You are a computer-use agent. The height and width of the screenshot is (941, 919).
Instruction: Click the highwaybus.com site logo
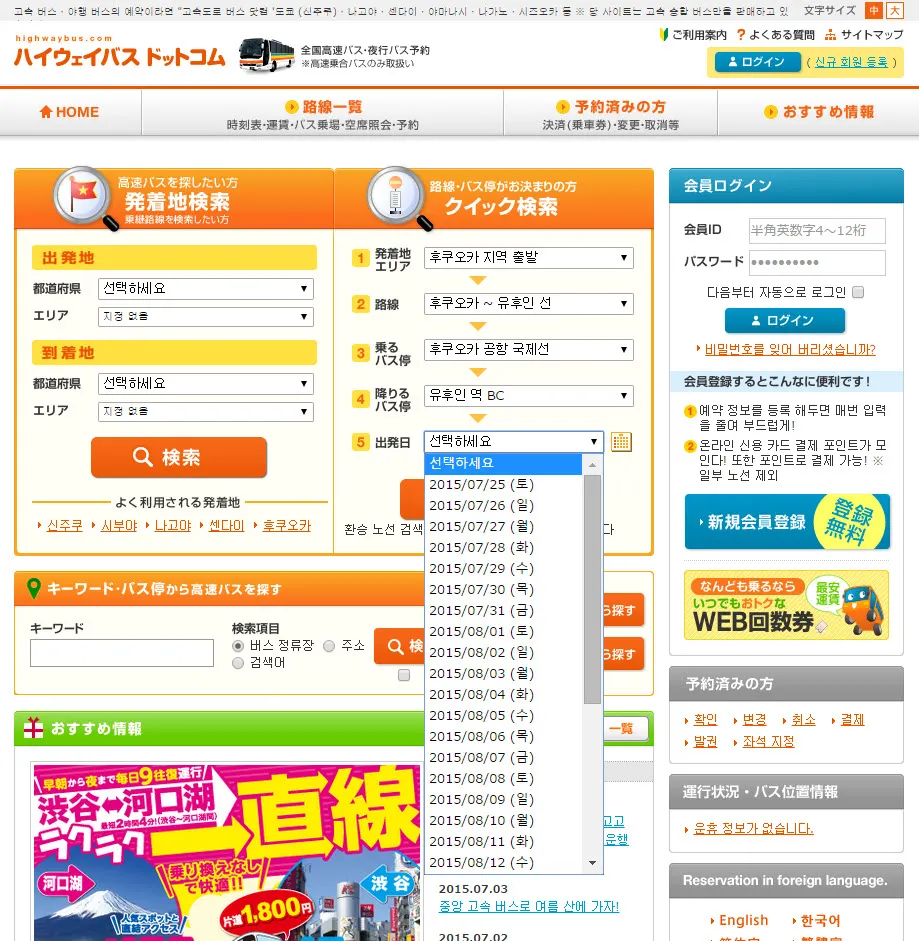tap(119, 52)
